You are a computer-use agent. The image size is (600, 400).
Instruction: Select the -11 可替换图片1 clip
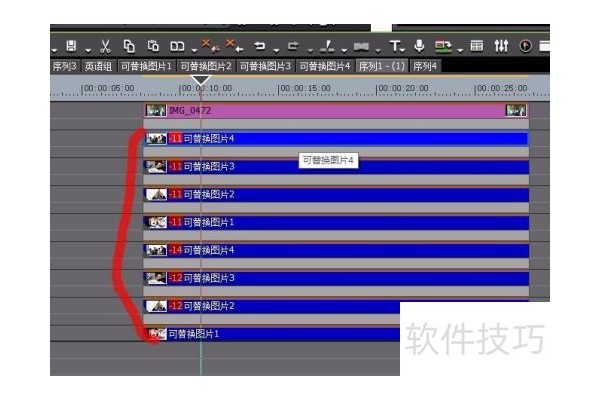[x=336, y=222]
